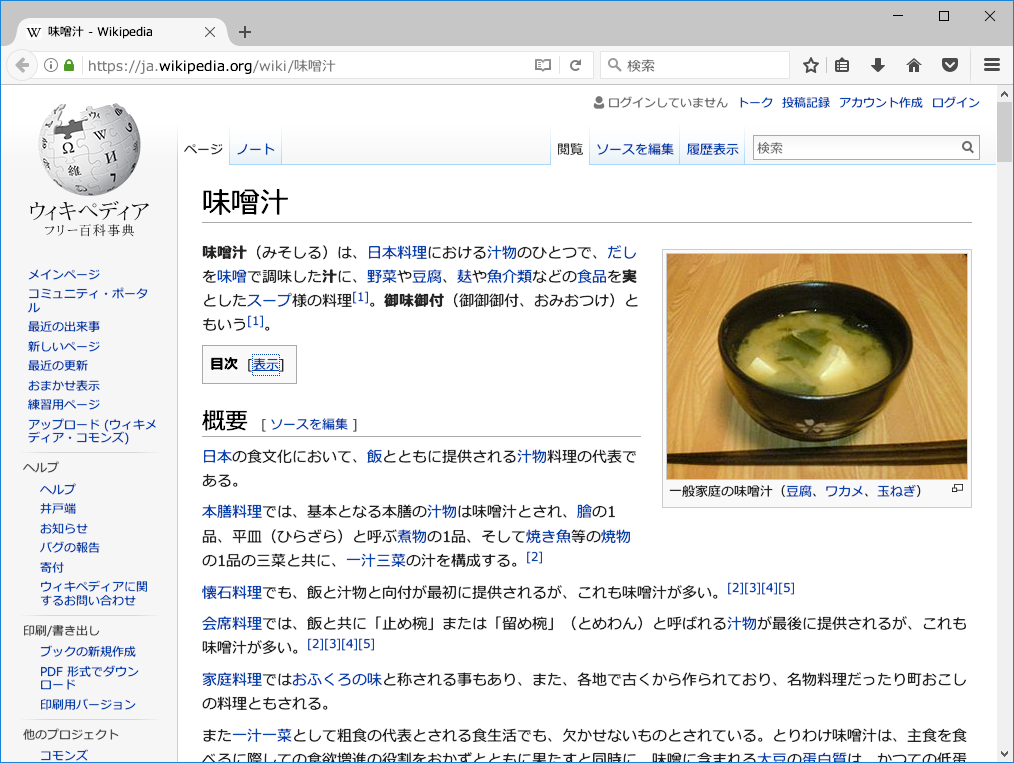The image size is (1014, 763).
Task: Click the scrollbar up arrow
Action: (1004, 94)
